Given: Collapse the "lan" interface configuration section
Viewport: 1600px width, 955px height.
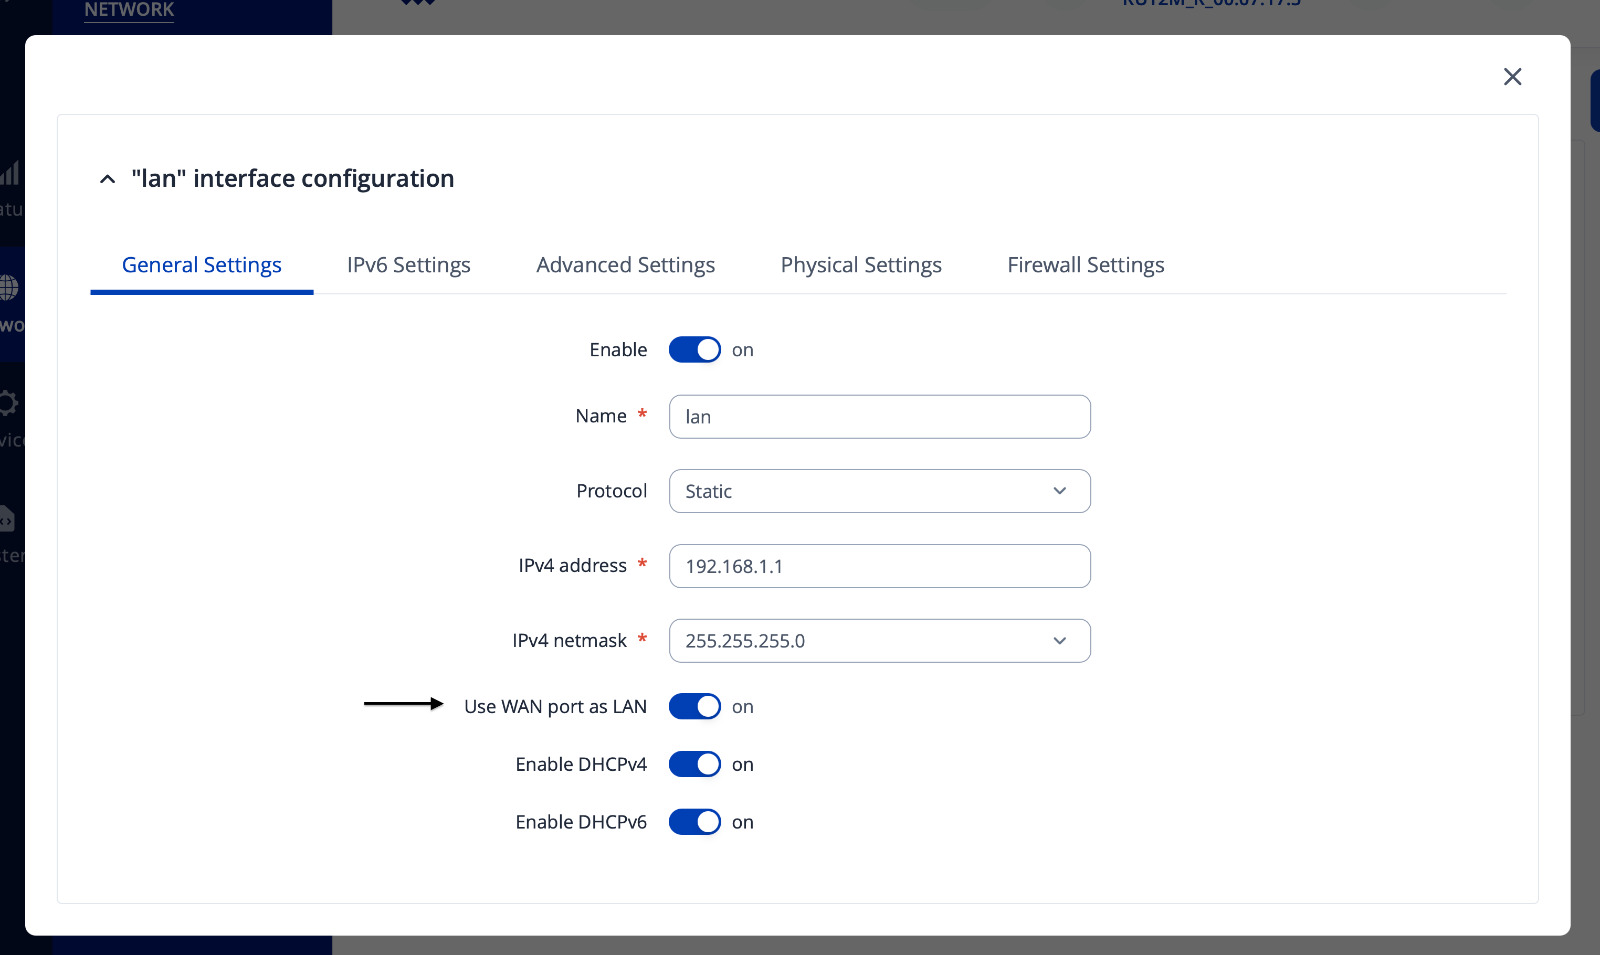Looking at the screenshot, I should click(x=107, y=179).
